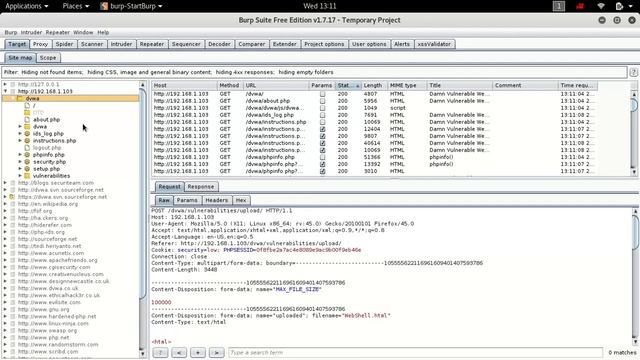The image size is (640, 360).
Task: Open the Burp menu
Action: pyautogui.click(x=11, y=32)
